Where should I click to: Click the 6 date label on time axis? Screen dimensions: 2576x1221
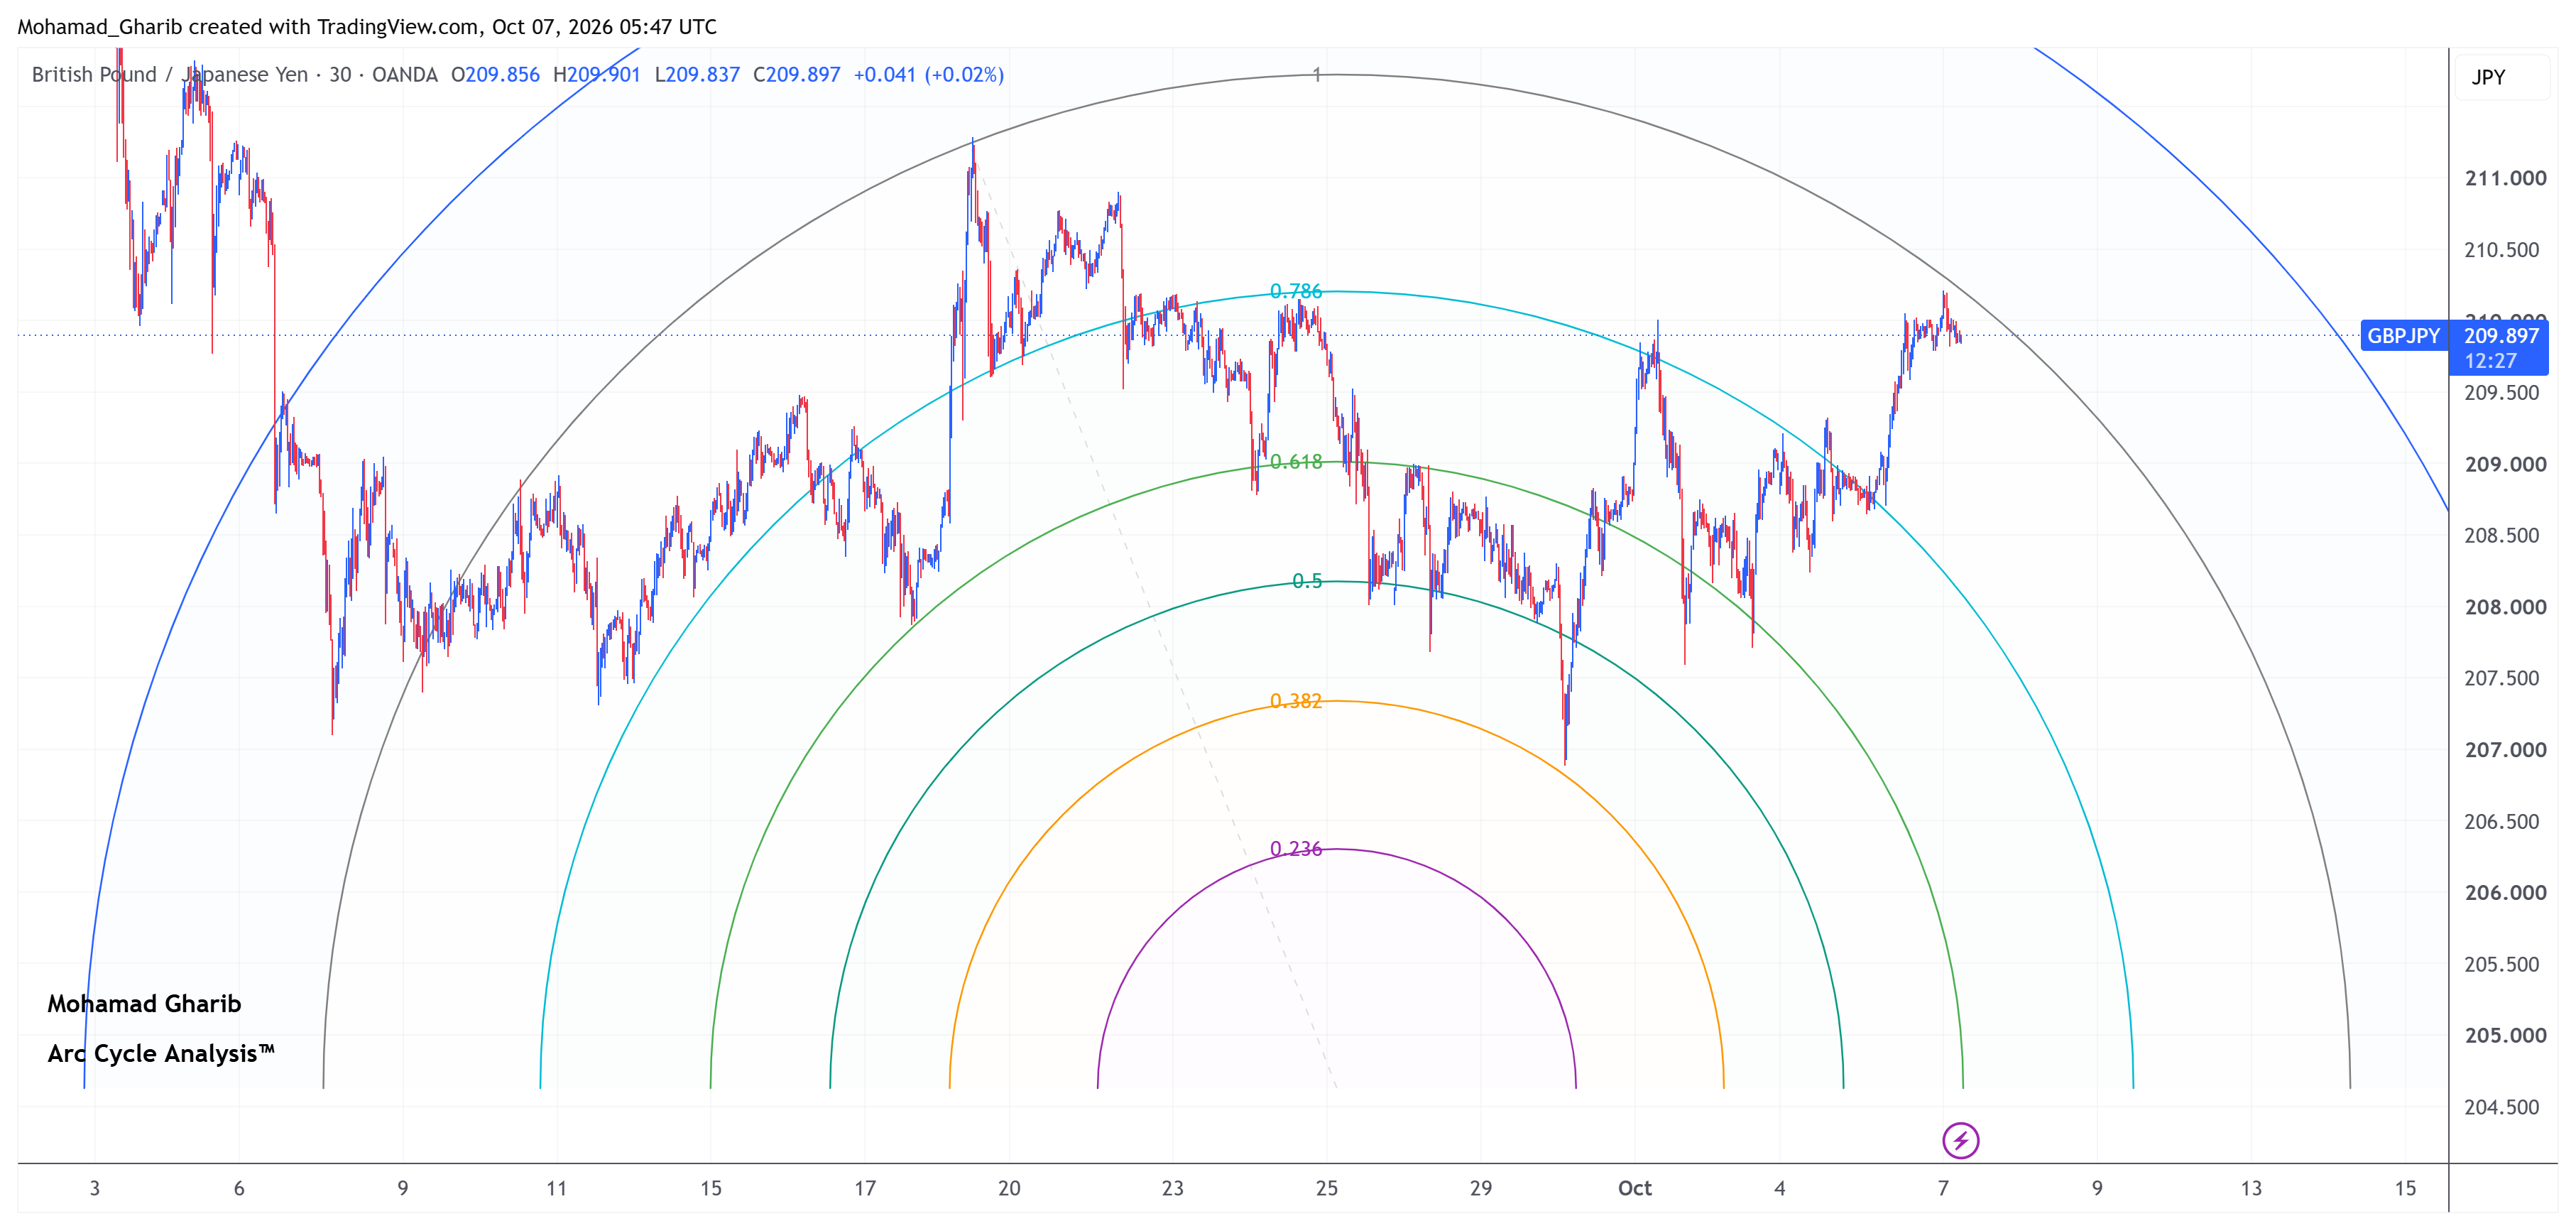[x=239, y=1189]
